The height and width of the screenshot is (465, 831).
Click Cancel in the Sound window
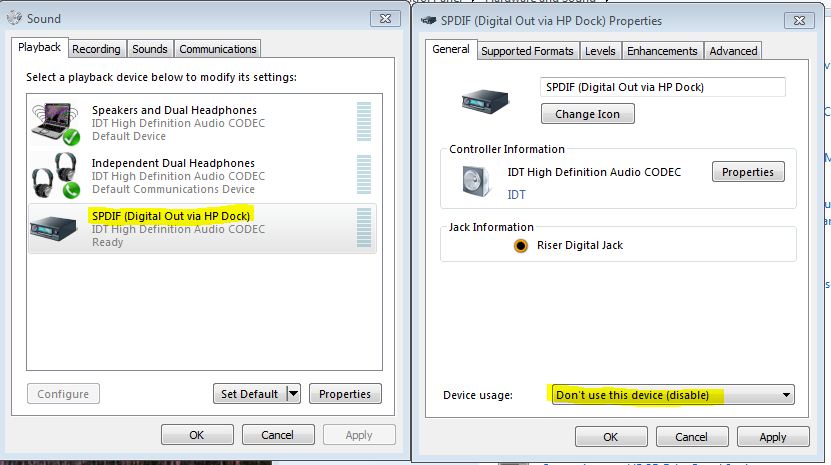pyautogui.click(x=278, y=435)
